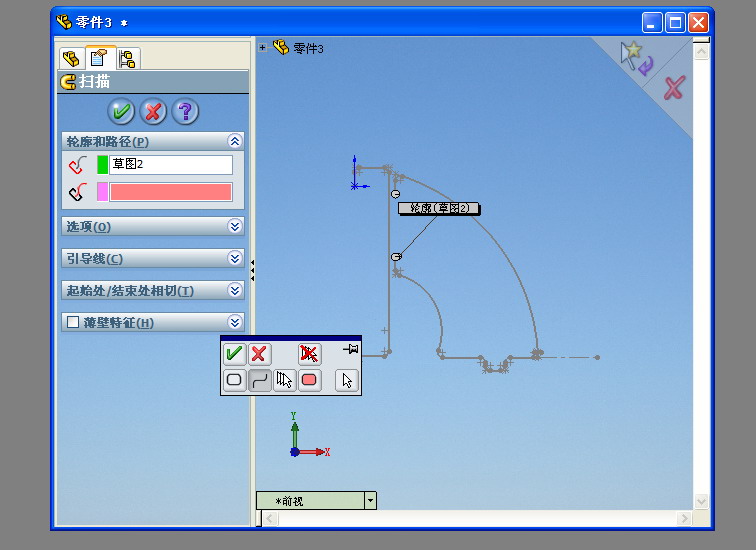Screen dimensions: 756x550
Task: Click the panel splitter collapse arrows
Action: (252, 271)
